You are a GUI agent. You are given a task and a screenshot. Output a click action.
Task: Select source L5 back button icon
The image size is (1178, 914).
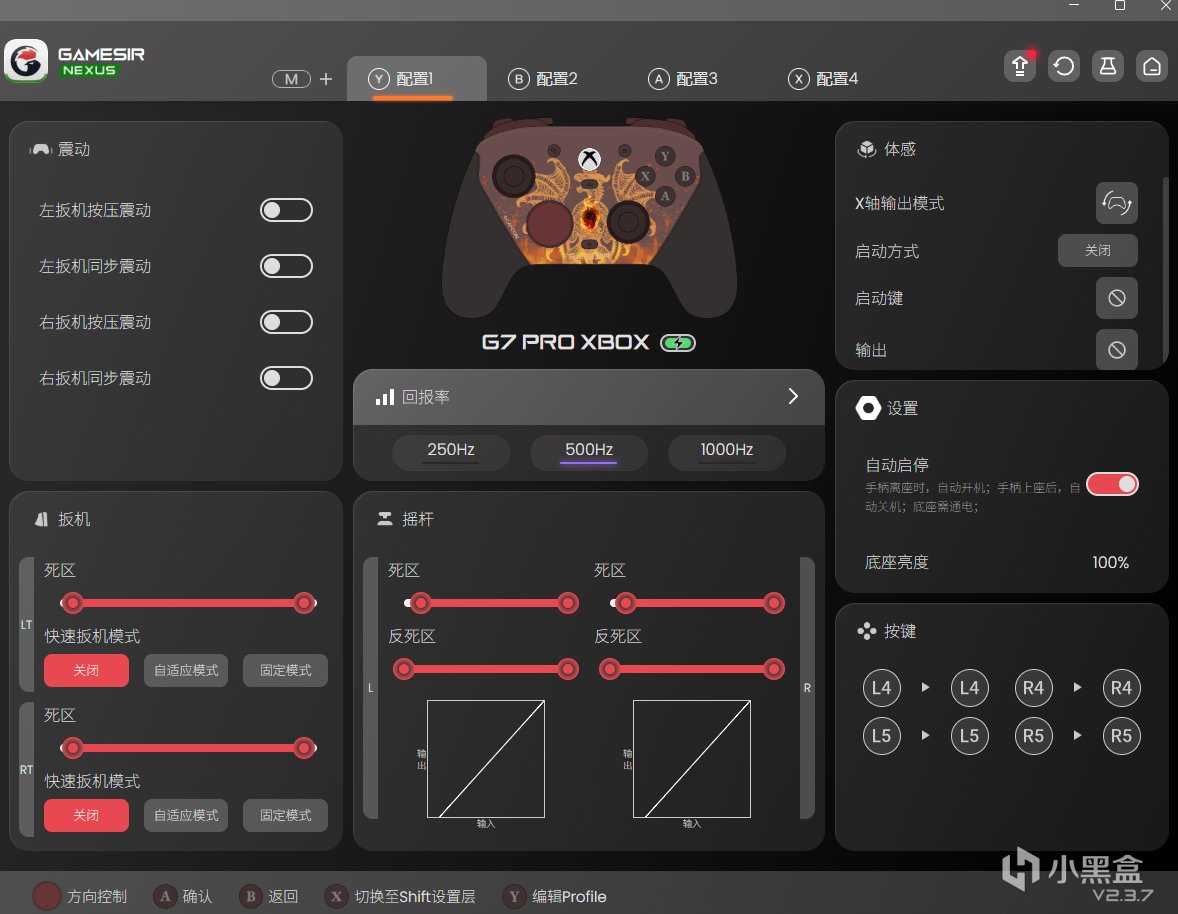pos(881,736)
